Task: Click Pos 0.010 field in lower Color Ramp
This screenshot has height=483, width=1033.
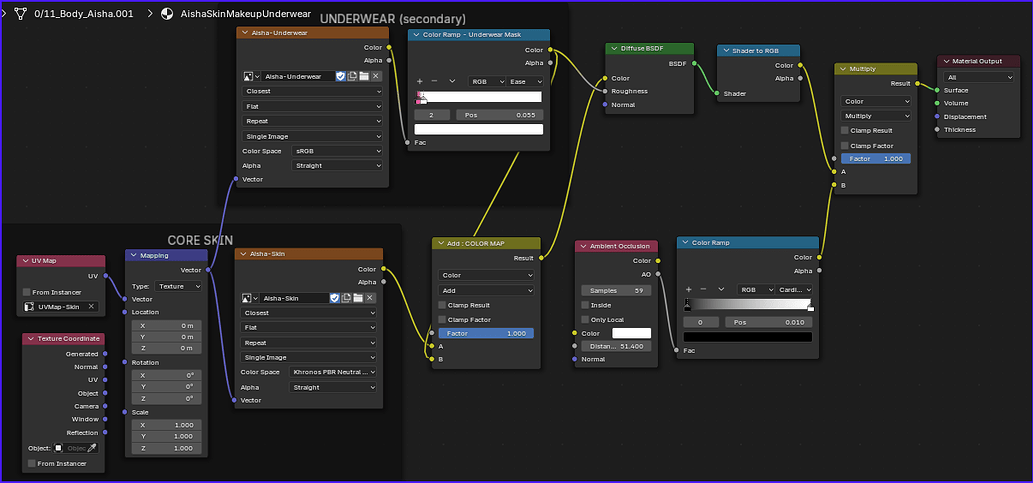Action: 769,322
